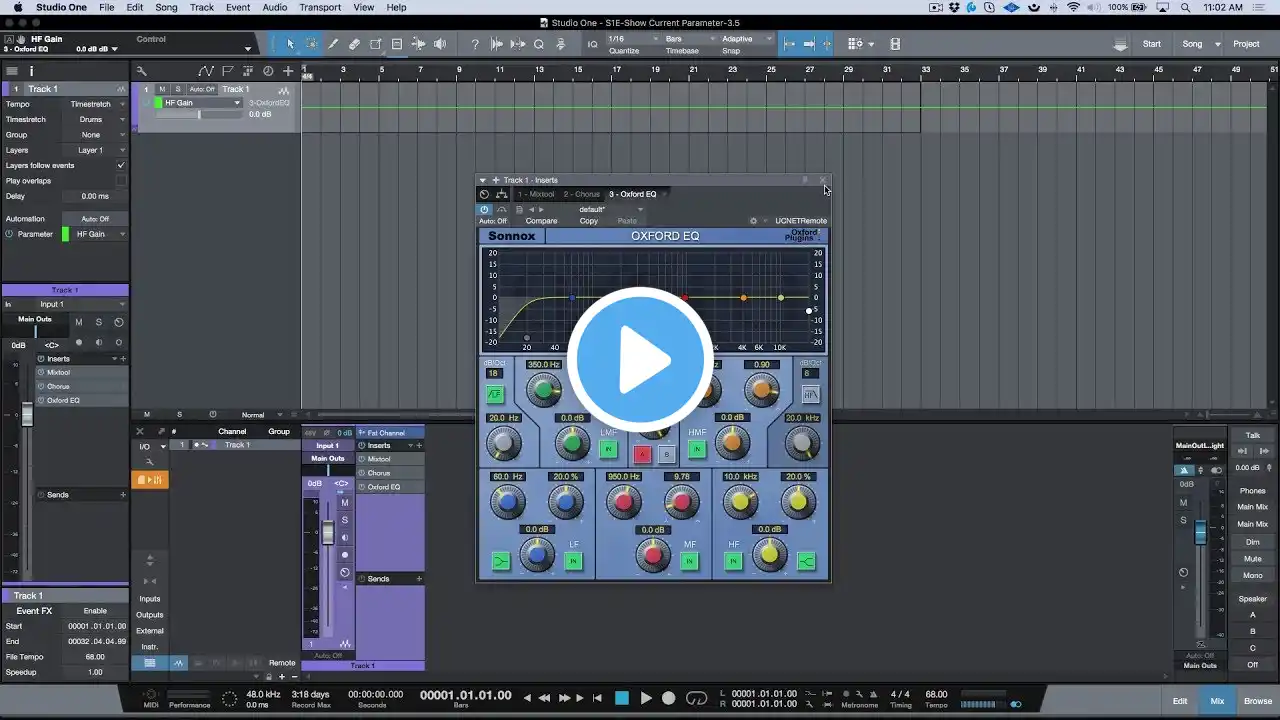Open the Timestretch Drums dropdown

97,119
